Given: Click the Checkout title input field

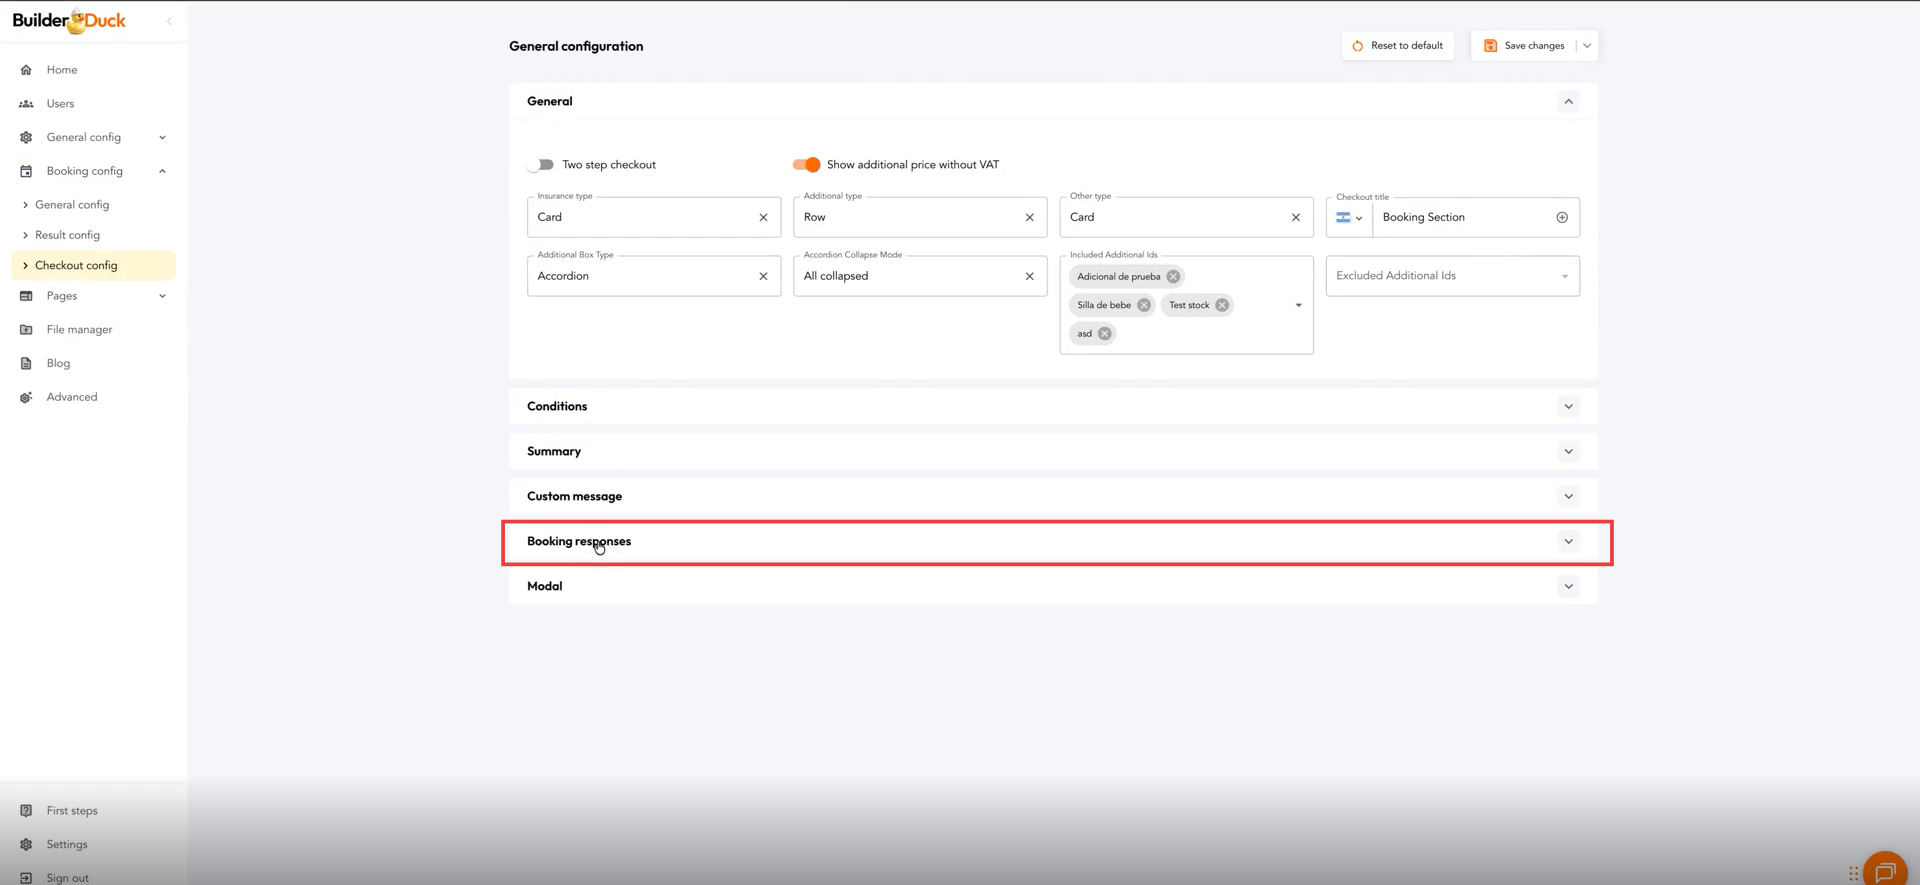Looking at the screenshot, I should (x=1462, y=217).
